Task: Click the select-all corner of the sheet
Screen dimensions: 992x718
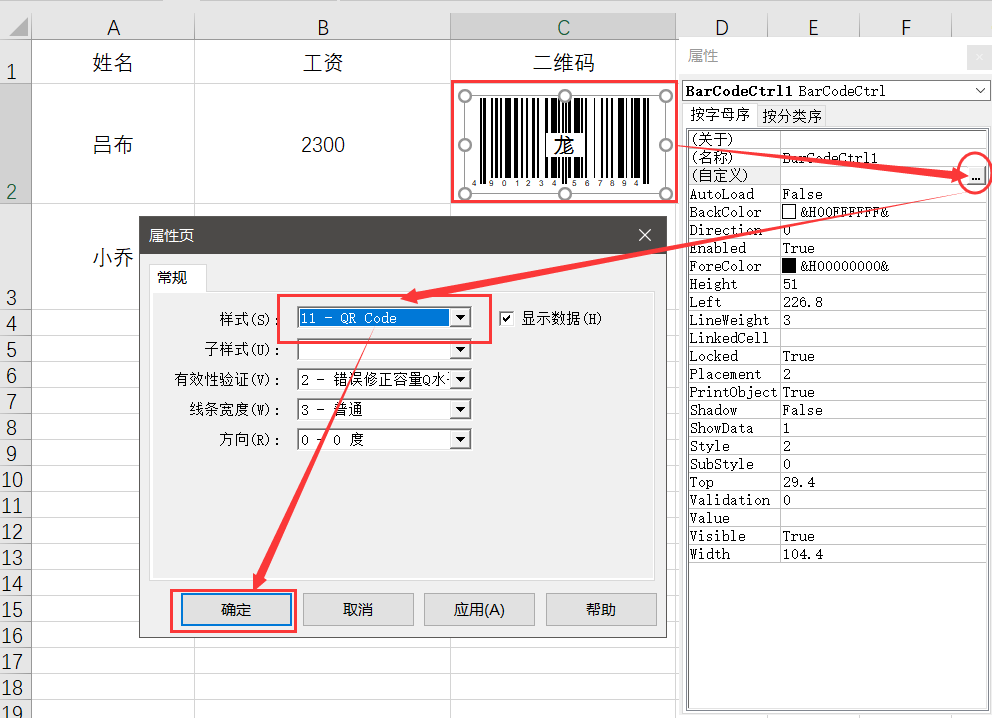Action: [17, 27]
